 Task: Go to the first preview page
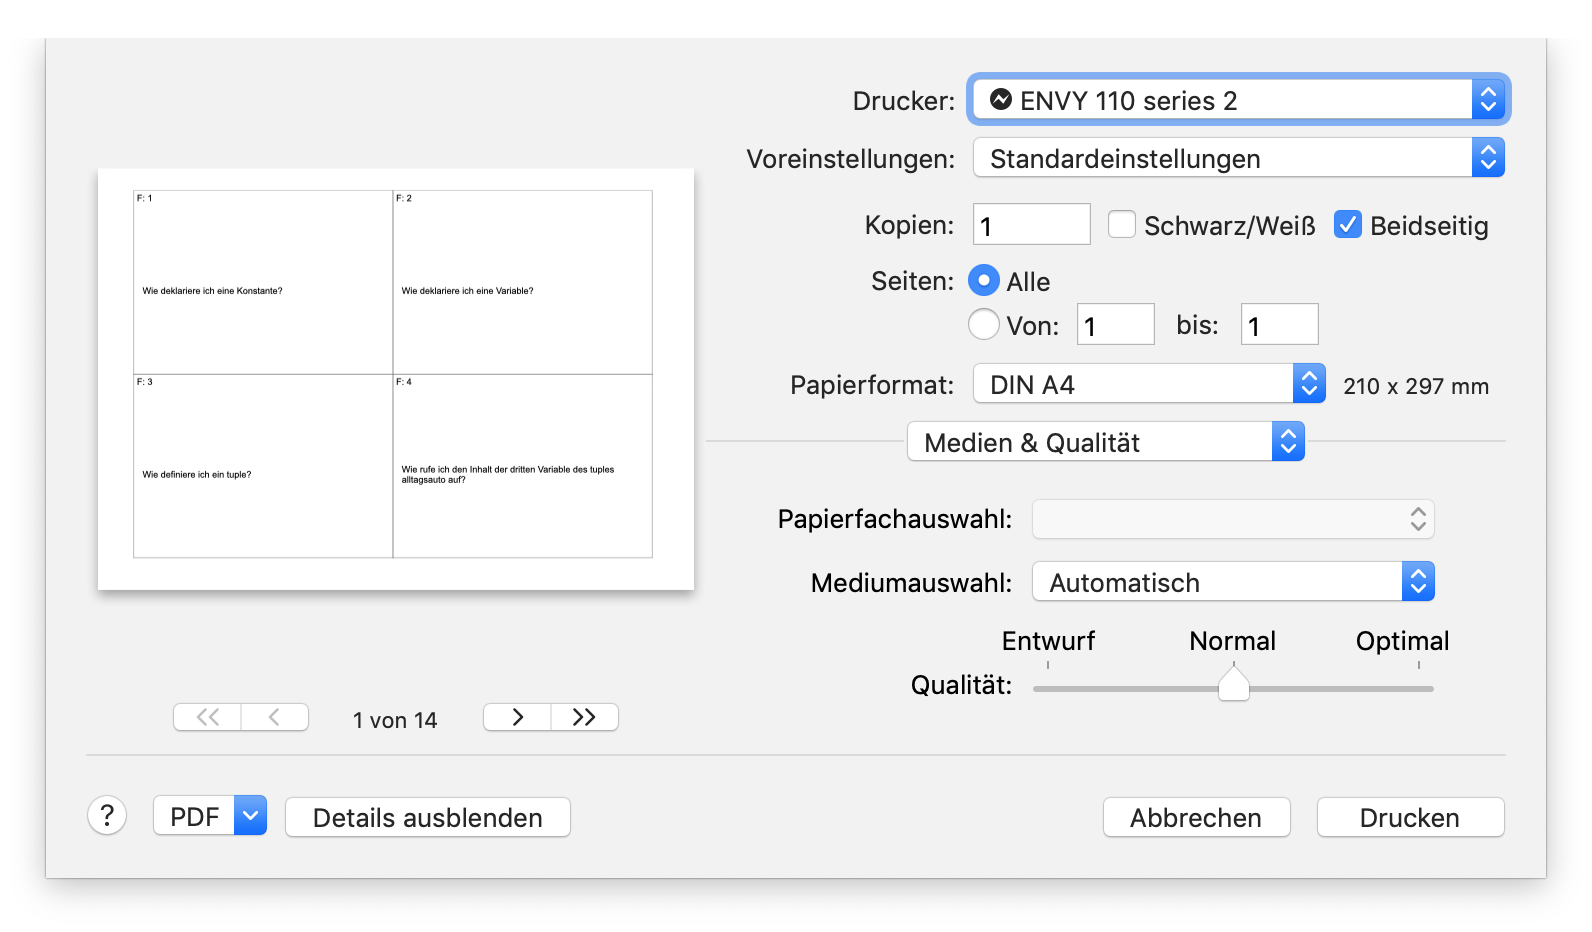click(207, 717)
